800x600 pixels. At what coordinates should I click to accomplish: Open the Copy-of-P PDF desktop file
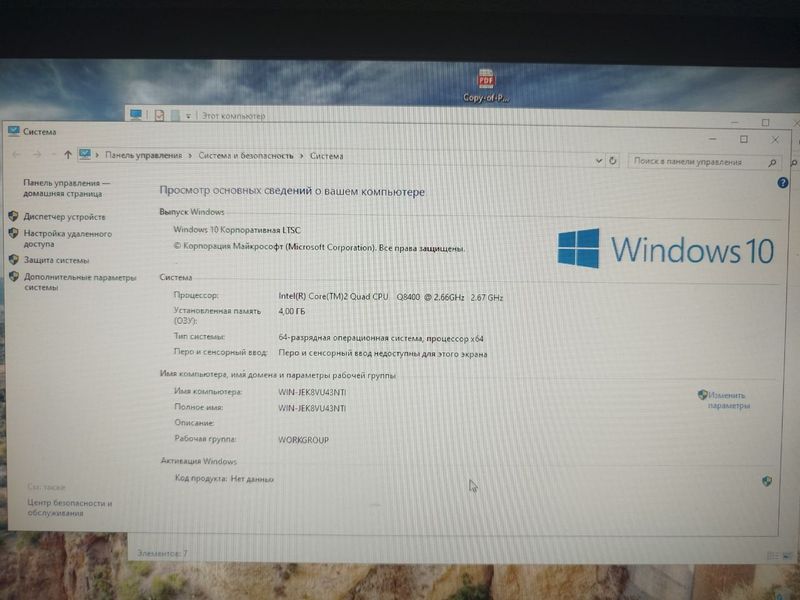[486, 86]
